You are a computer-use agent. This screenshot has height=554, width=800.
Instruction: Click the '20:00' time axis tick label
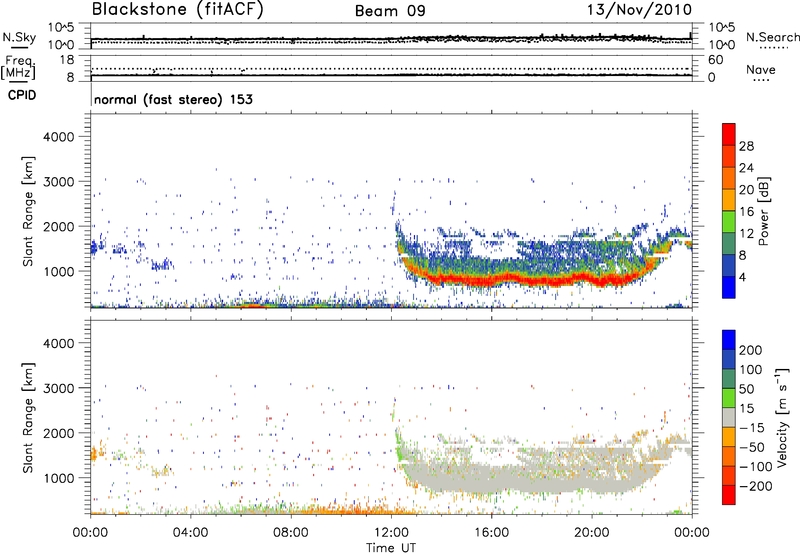[592, 533]
